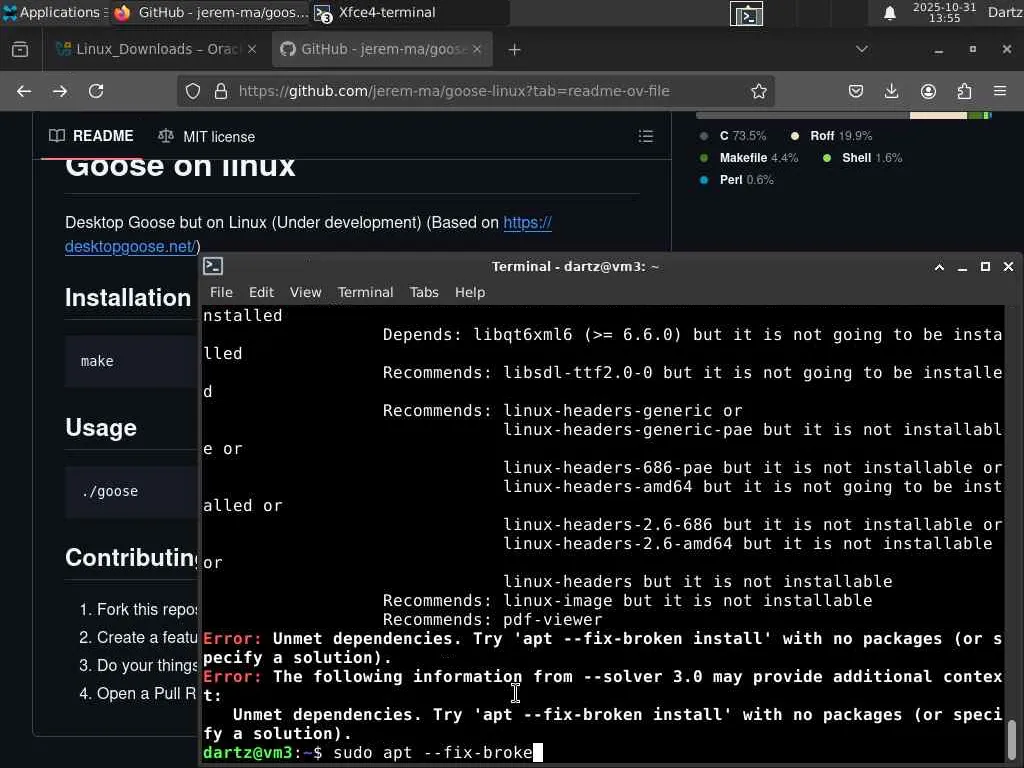Open Terminal Help menu
Viewport: 1024px width, 768px height.
click(470, 292)
